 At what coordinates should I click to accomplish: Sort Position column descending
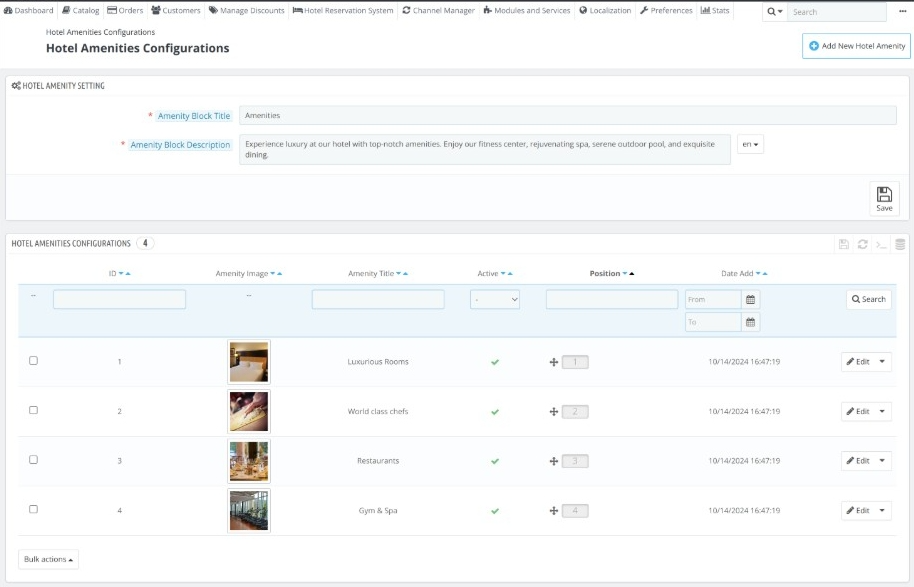[625, 273]
